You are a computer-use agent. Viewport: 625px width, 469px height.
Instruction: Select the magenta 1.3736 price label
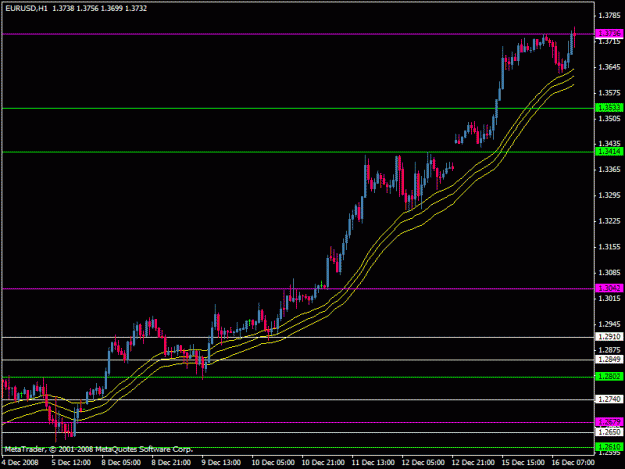tap(609, 33)
